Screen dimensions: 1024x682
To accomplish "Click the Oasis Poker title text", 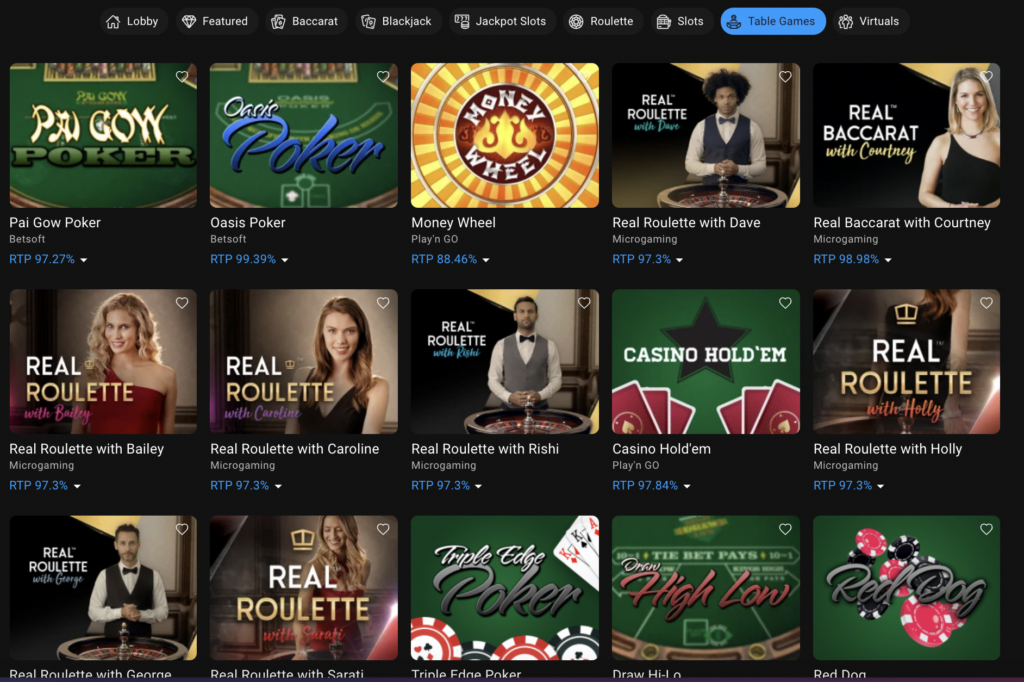I will [x=248, y=223].
